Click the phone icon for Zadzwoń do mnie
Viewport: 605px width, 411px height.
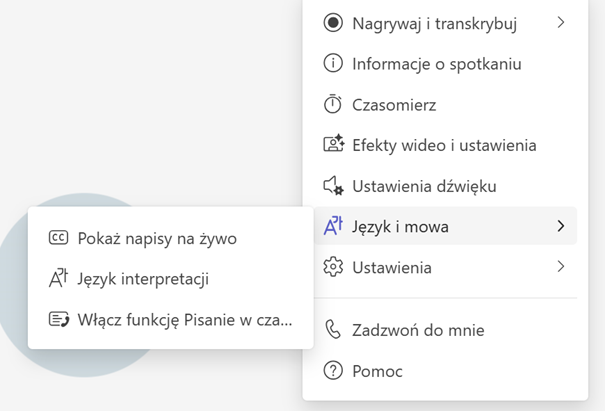tap(333, 330)
